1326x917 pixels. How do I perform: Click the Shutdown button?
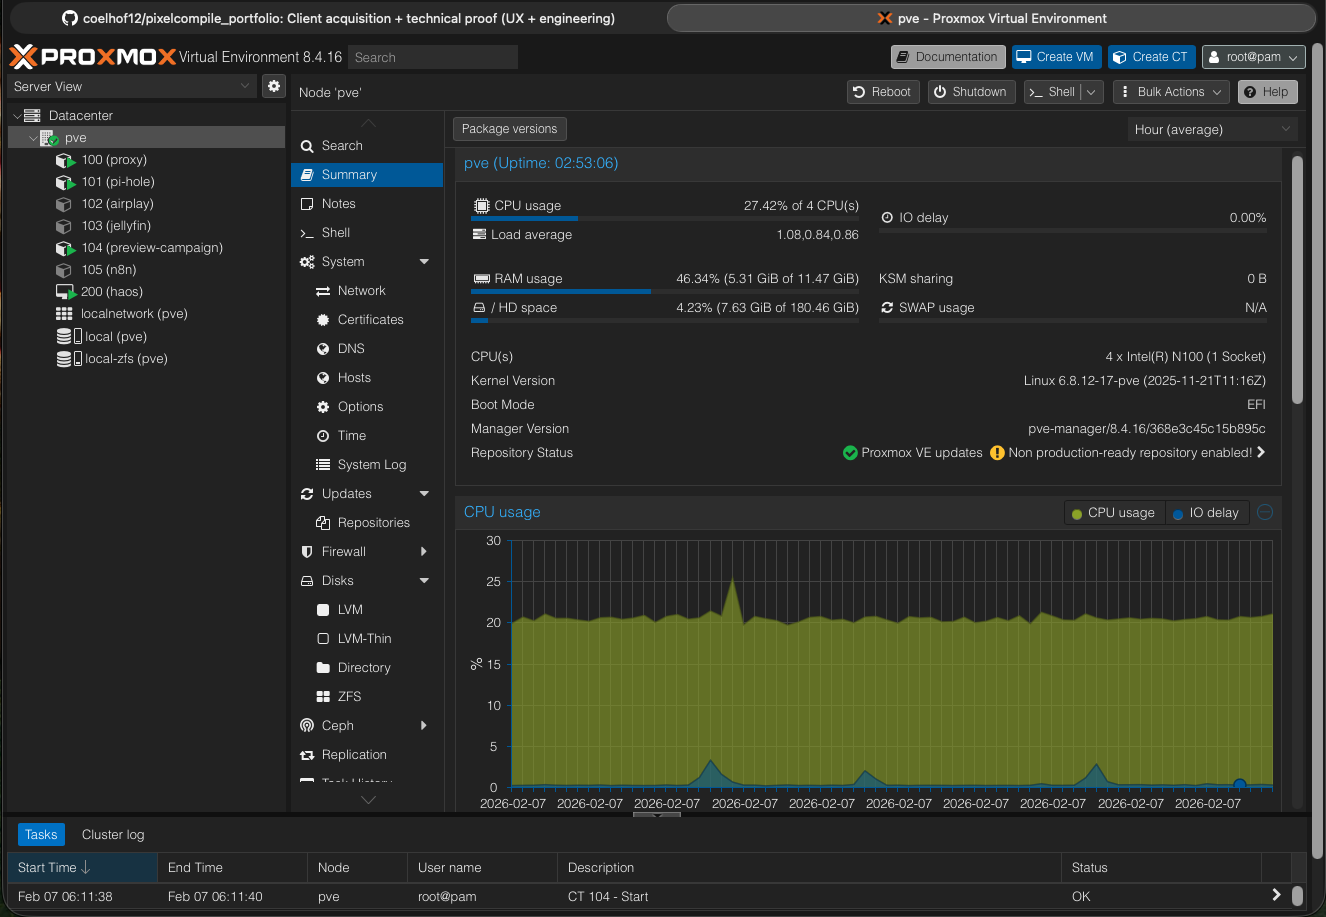[969, 92]
